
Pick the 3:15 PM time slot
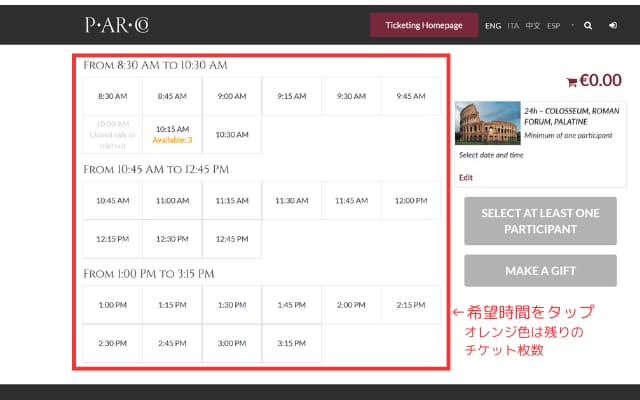[291, 343]
